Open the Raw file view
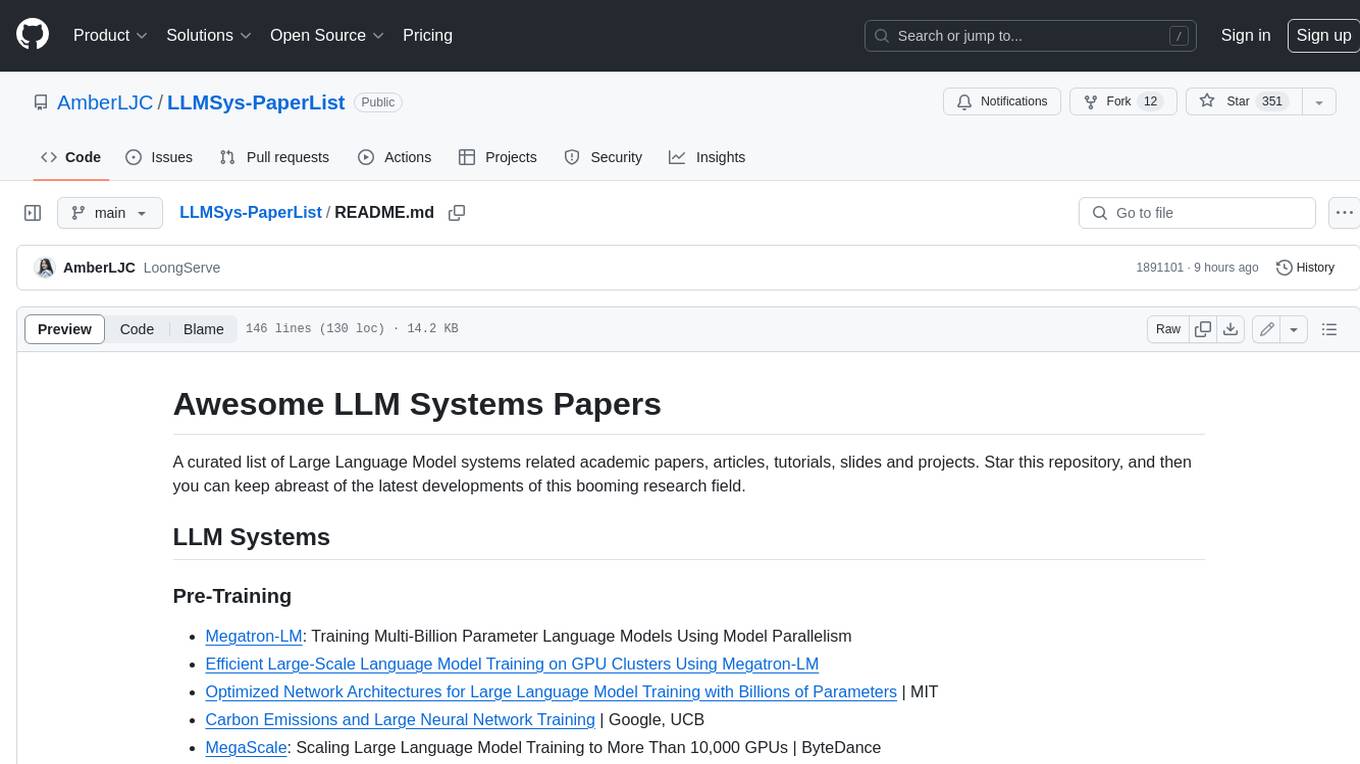The width and height of the screenshot is (1360, 764). 1168,329
